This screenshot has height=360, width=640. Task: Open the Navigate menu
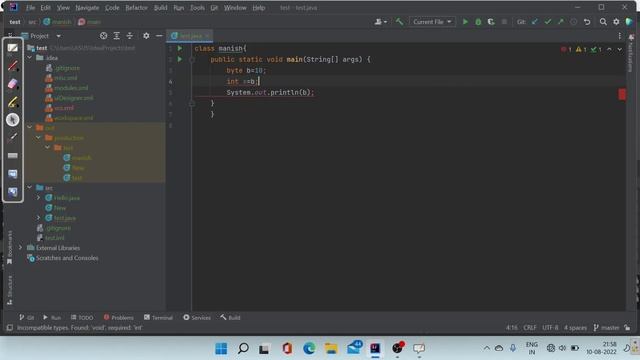coord(87,8)
